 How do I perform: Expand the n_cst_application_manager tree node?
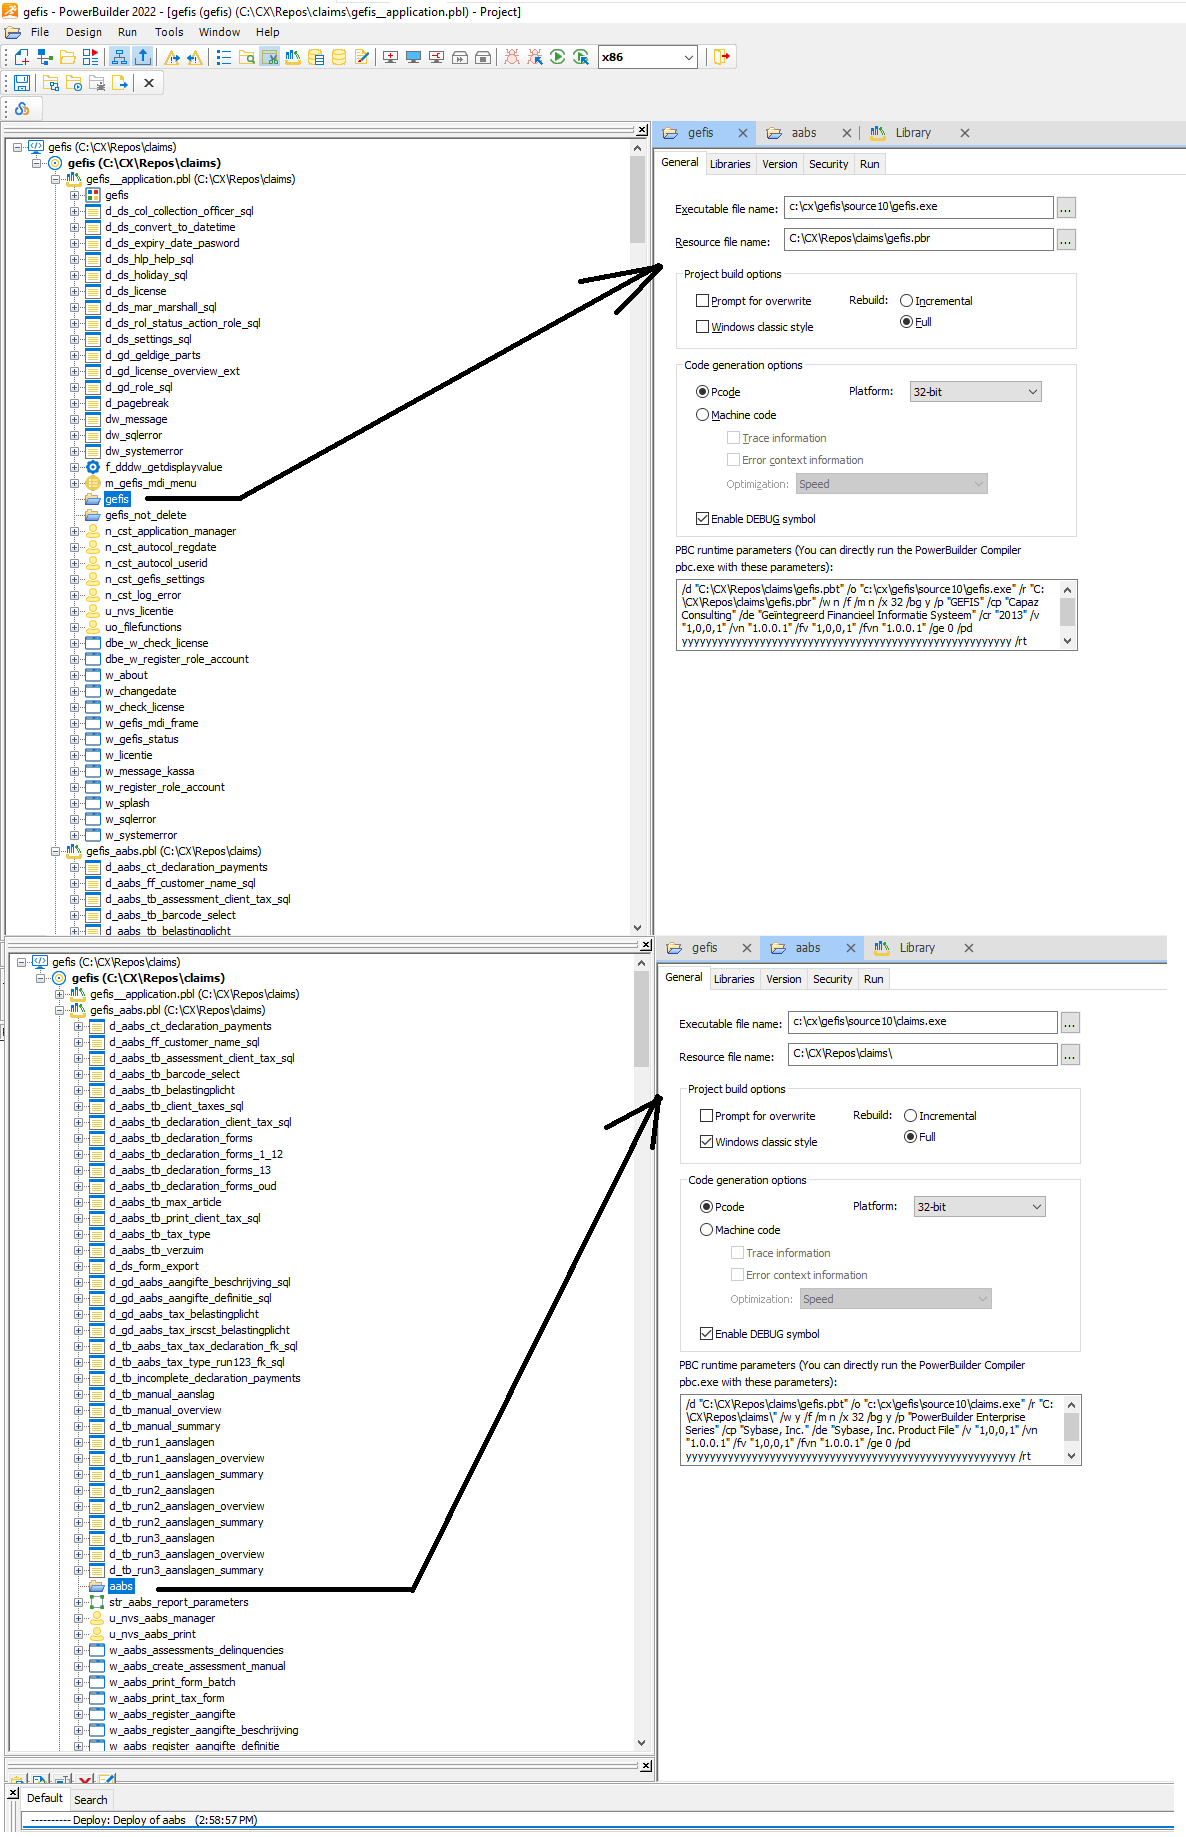point(74,532)
